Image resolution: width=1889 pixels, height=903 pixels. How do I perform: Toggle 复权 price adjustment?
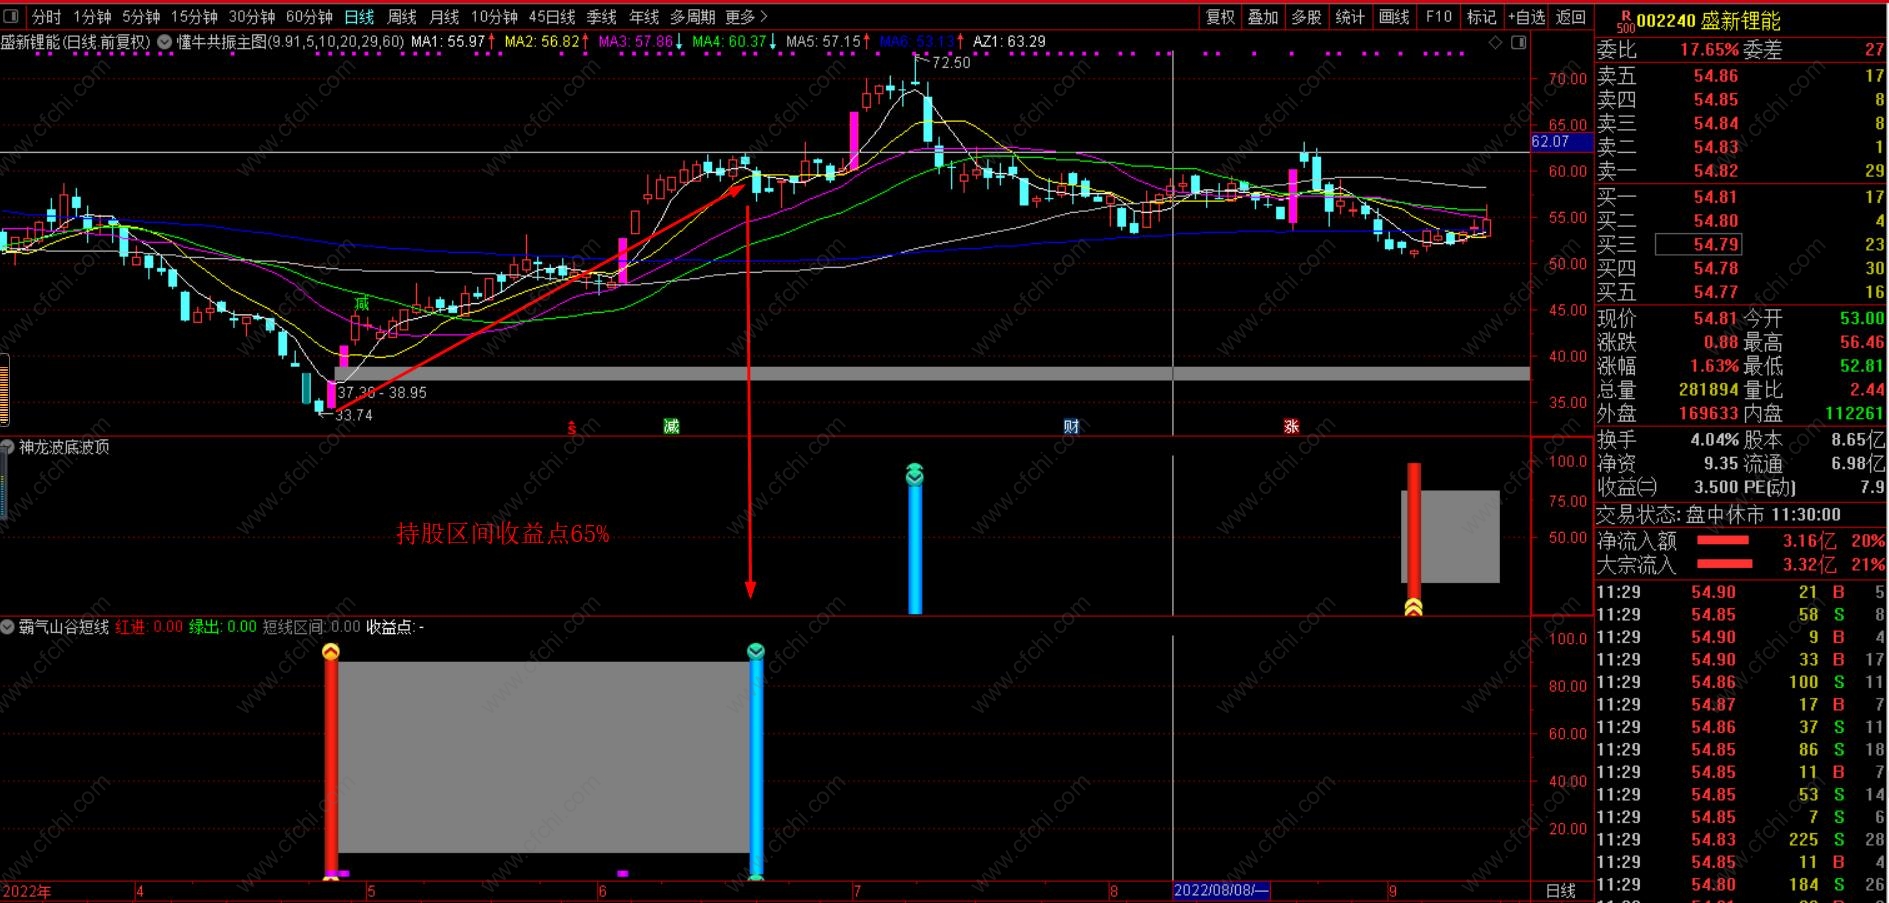pos(1220,17)
